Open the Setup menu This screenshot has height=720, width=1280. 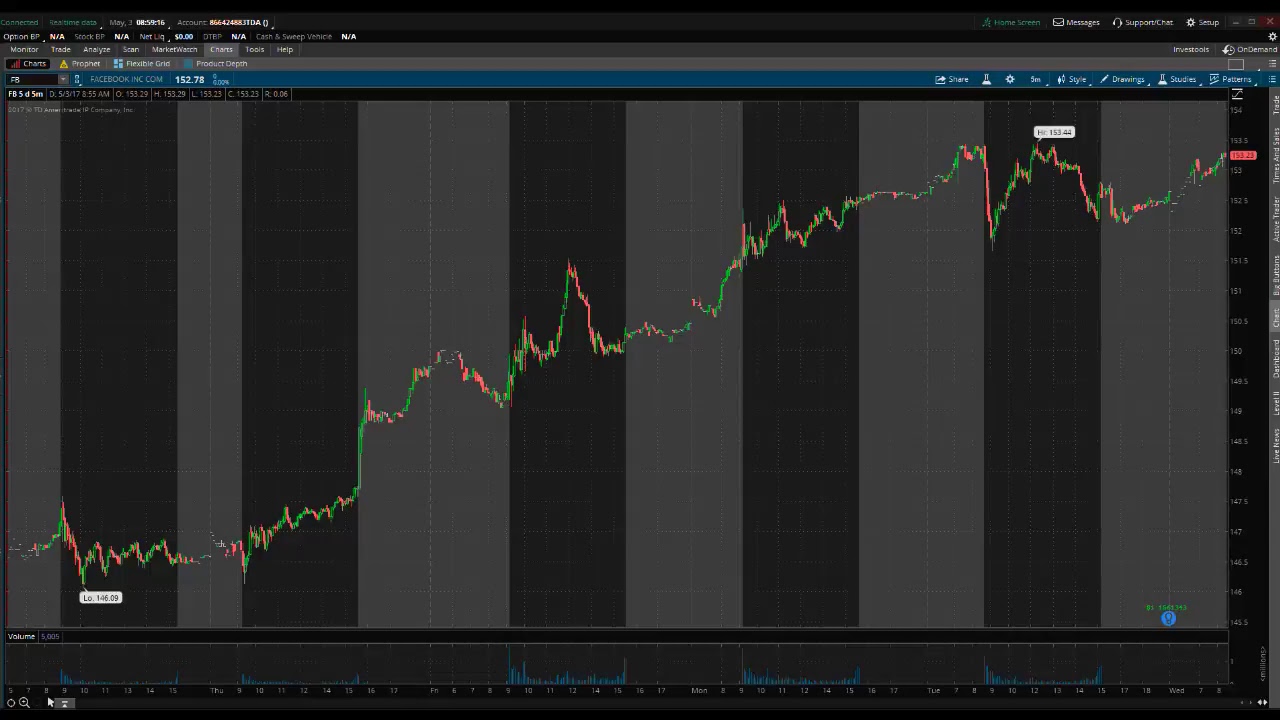[1203, 22]
